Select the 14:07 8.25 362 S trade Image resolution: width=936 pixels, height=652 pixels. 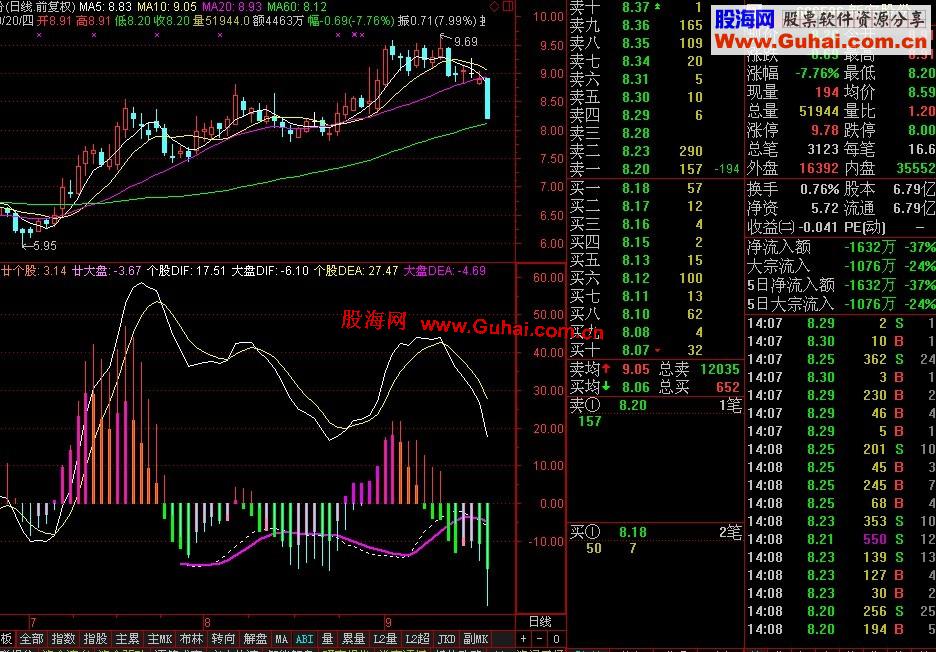[840, 359]
